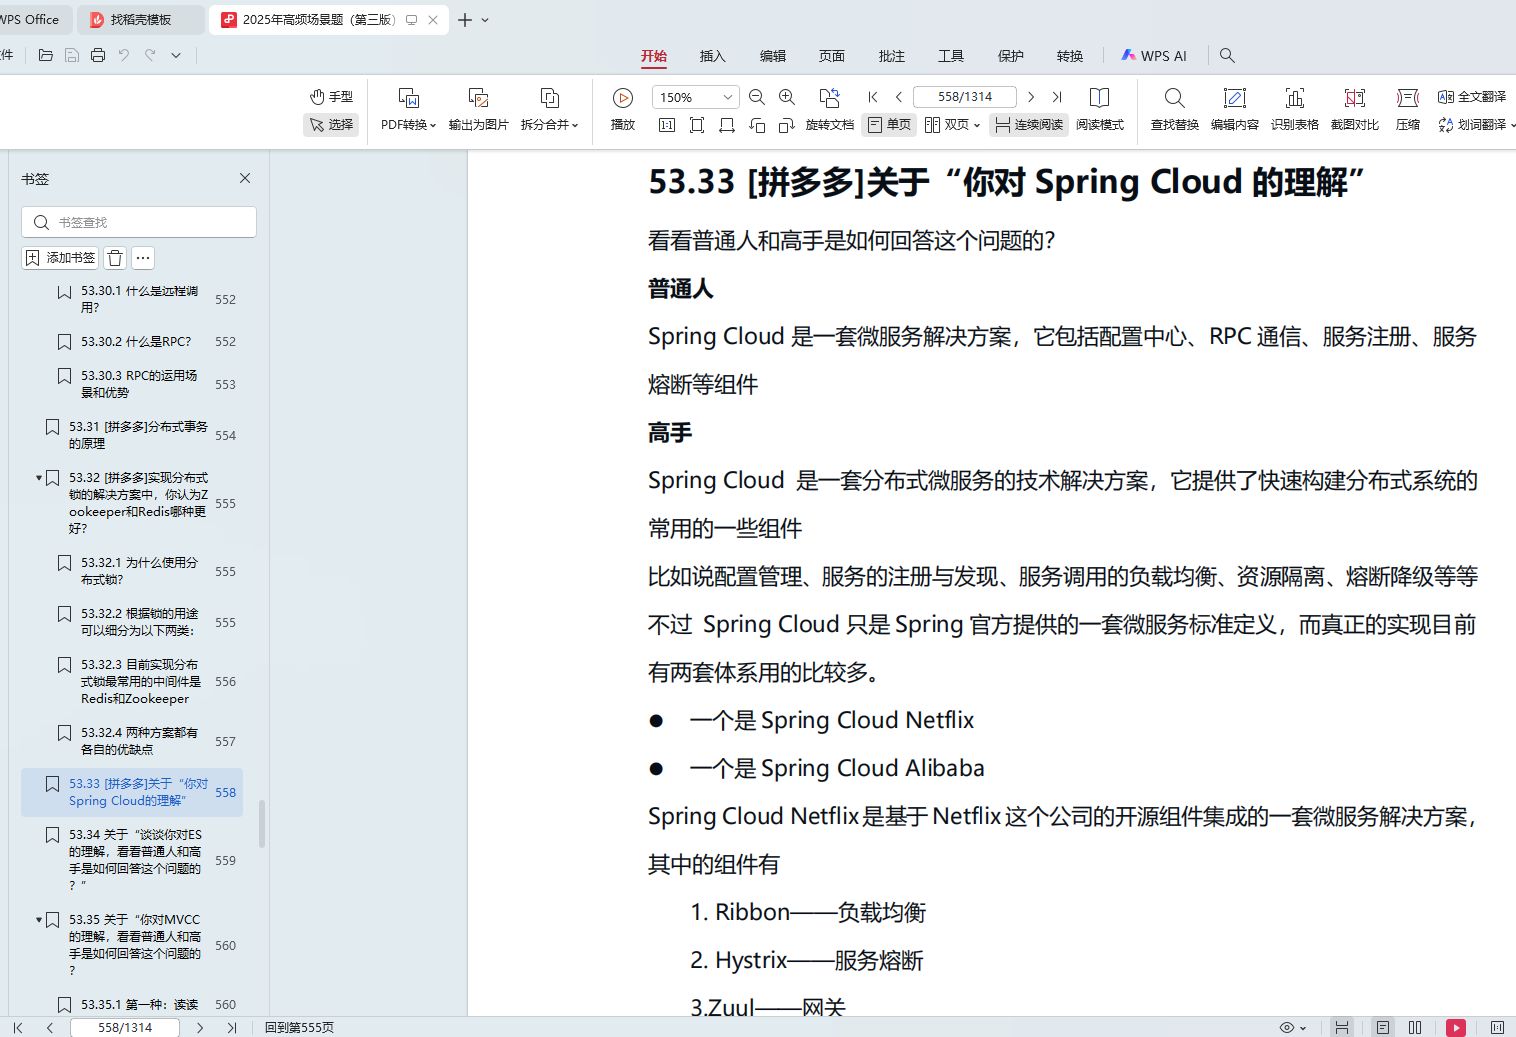This screenshot has height=1037, width=1516.
Task: Click the print icon in quick access
Action: click(98, 56)
